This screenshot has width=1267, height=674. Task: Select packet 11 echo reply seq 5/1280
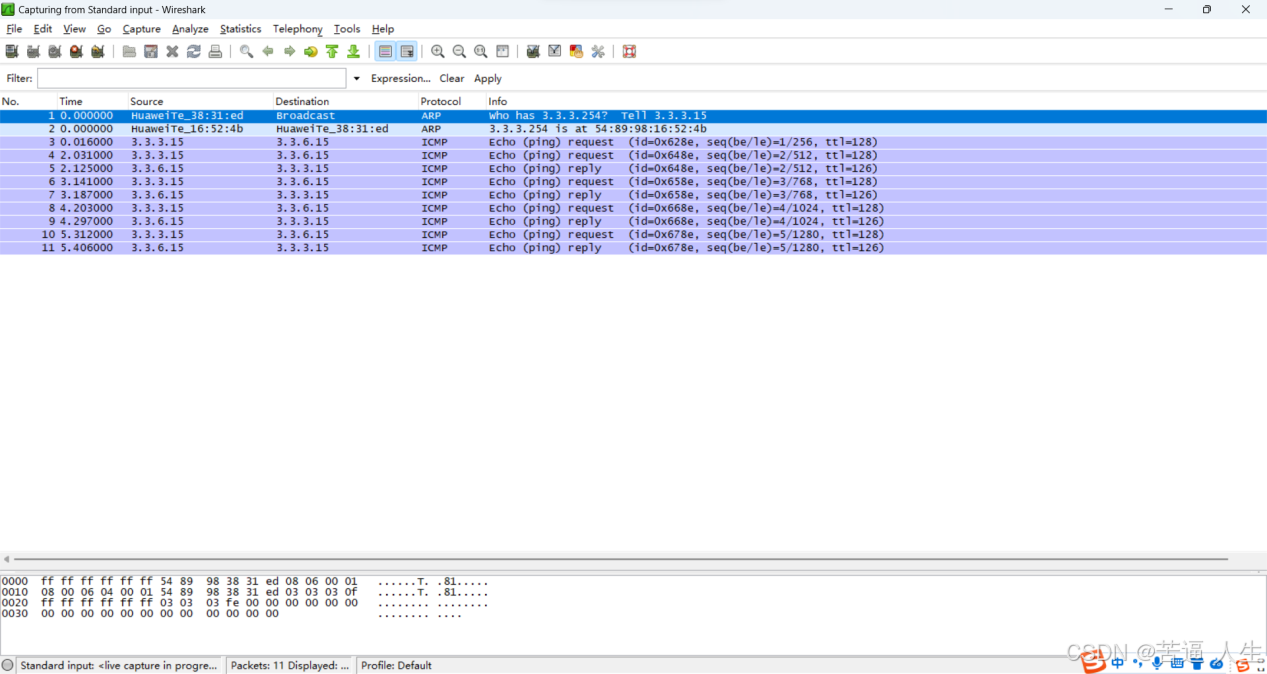point(633,248)
